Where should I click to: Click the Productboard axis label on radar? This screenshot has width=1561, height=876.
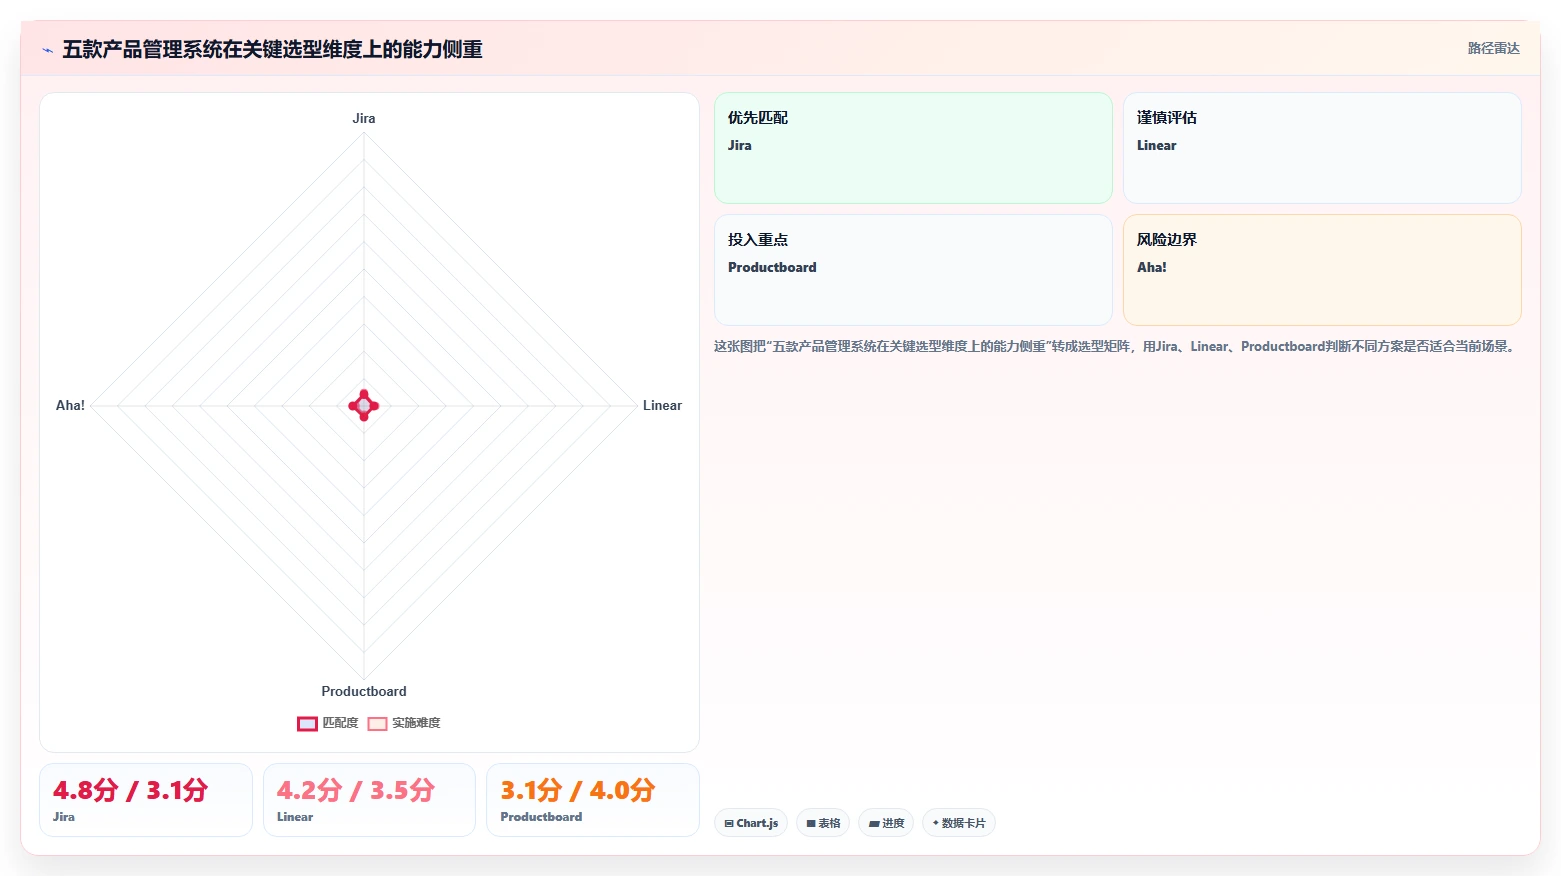point(364,691)
